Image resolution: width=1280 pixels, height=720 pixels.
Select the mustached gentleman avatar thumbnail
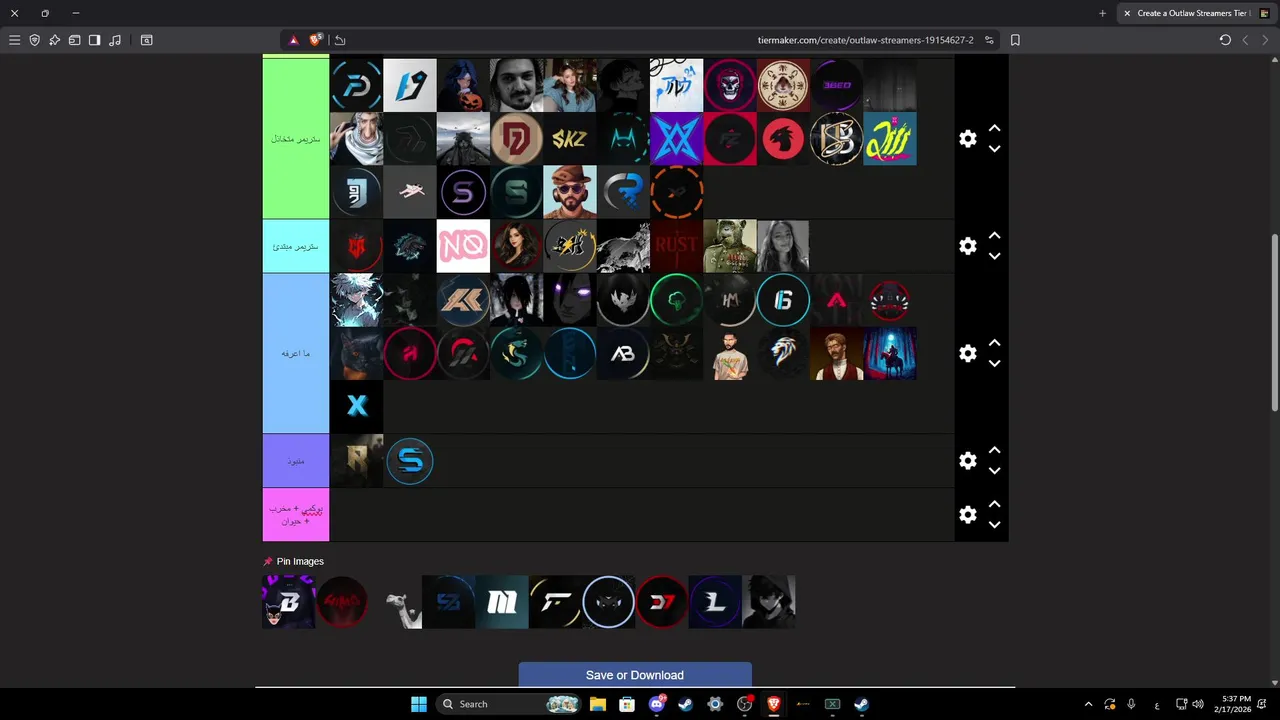coord(836,353)
